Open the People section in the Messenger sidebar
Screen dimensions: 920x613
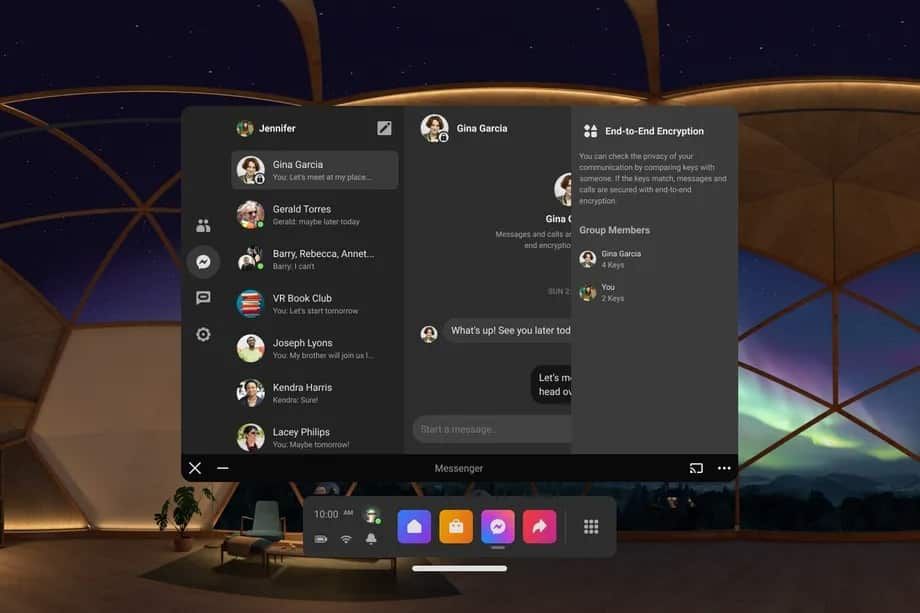click(203, 224)
